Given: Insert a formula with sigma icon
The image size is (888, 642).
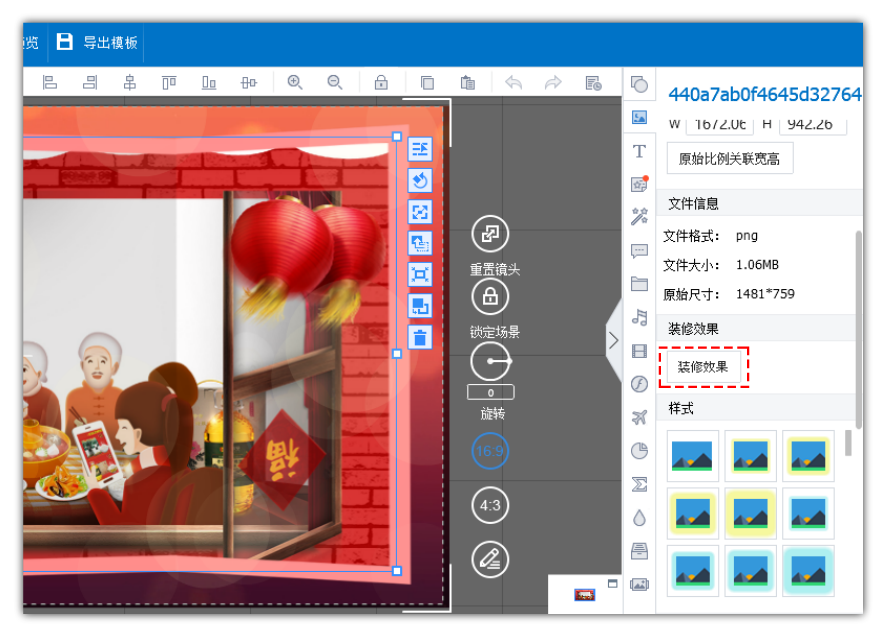Looking at the screenshot, I should 639,485.
